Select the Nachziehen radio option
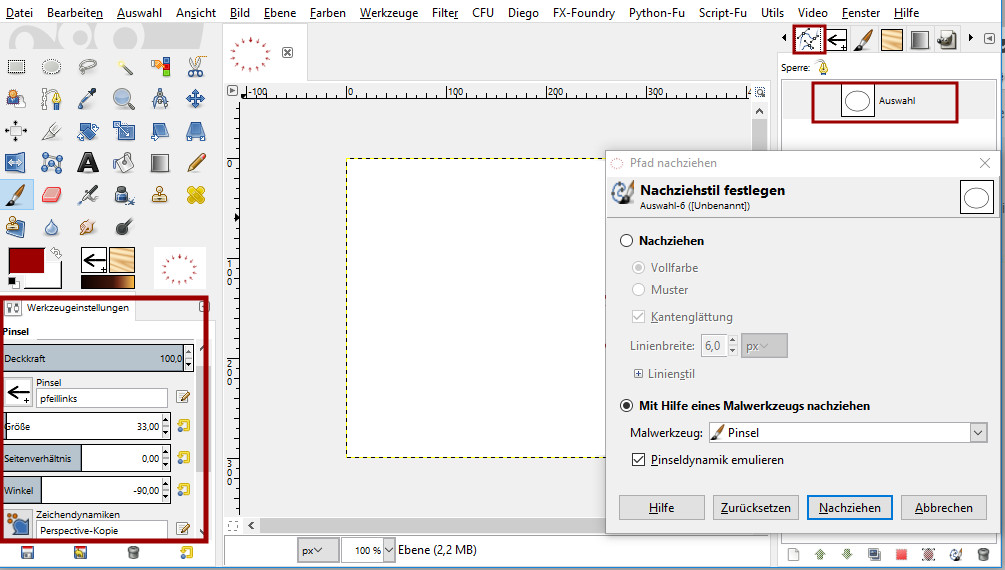The height and width of the screenshot is (570, 1005). click(x=626, y=241)
